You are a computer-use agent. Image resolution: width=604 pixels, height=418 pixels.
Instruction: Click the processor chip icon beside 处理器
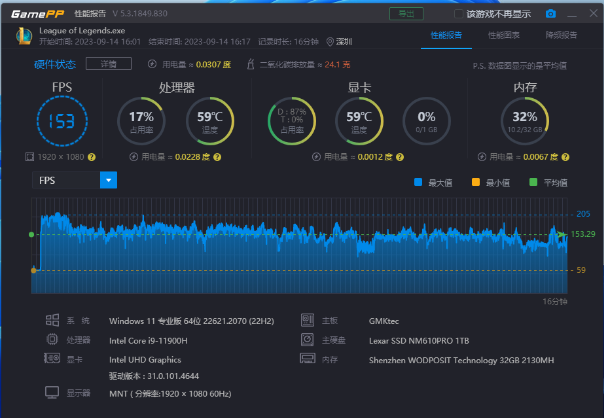point(52,340)
